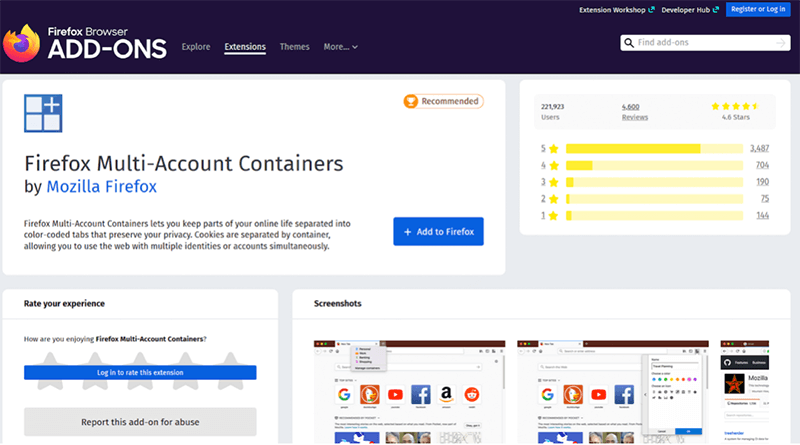The image size is (800, 445).
Task: Open the 704 four-star reviews count
Action: (762, 165)
